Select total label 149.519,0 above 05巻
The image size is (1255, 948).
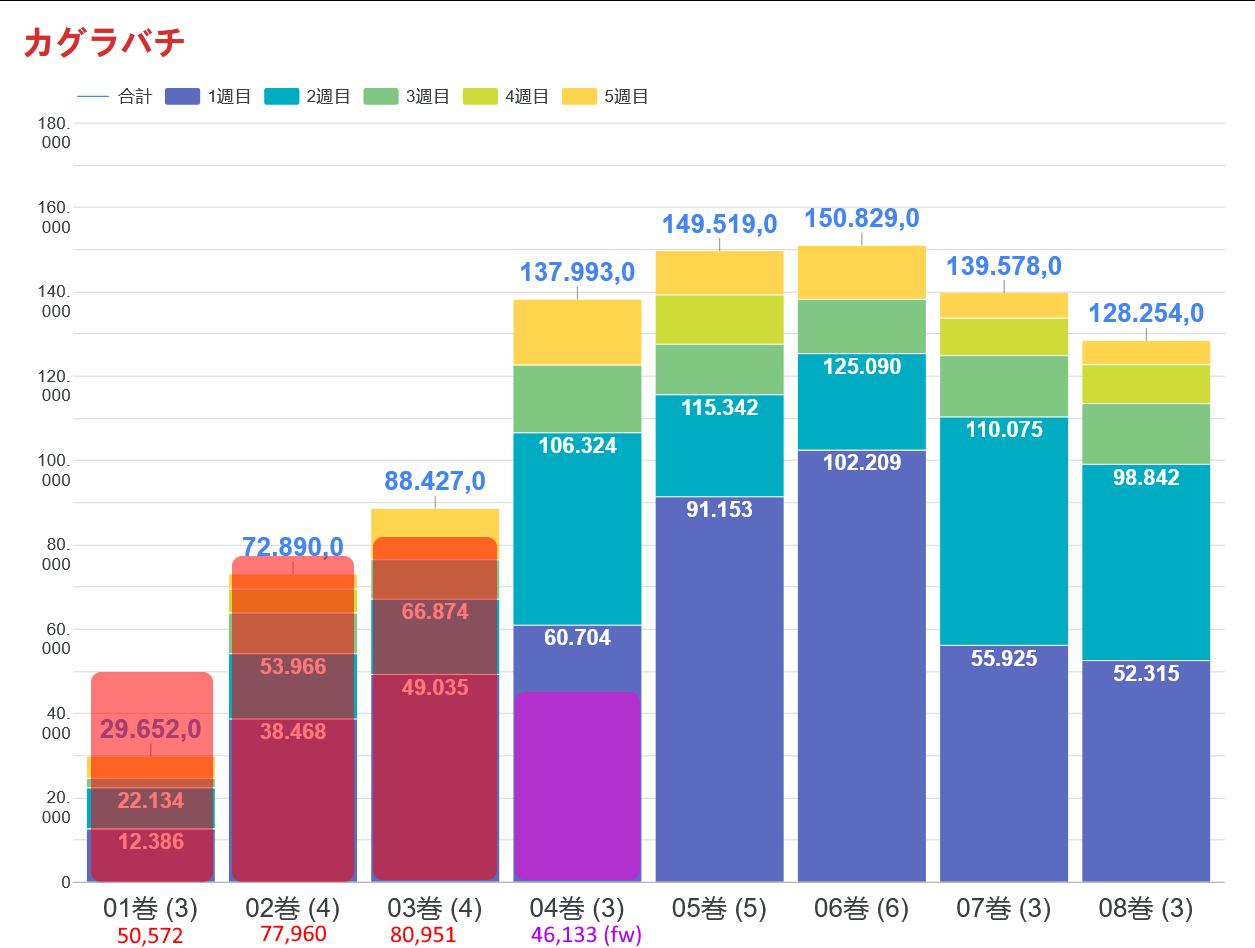coord(719,224)
